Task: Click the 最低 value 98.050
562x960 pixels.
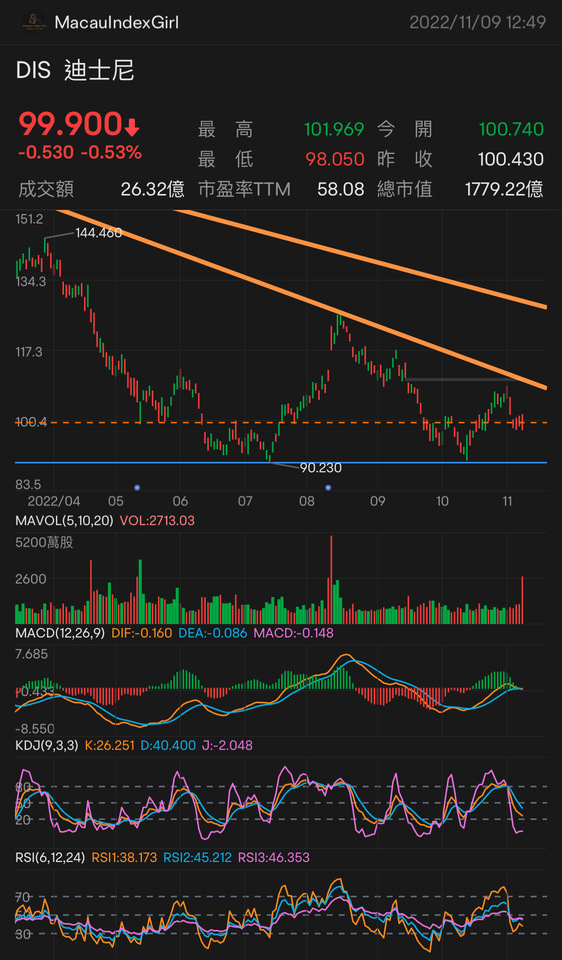Action: click(335, 160)
